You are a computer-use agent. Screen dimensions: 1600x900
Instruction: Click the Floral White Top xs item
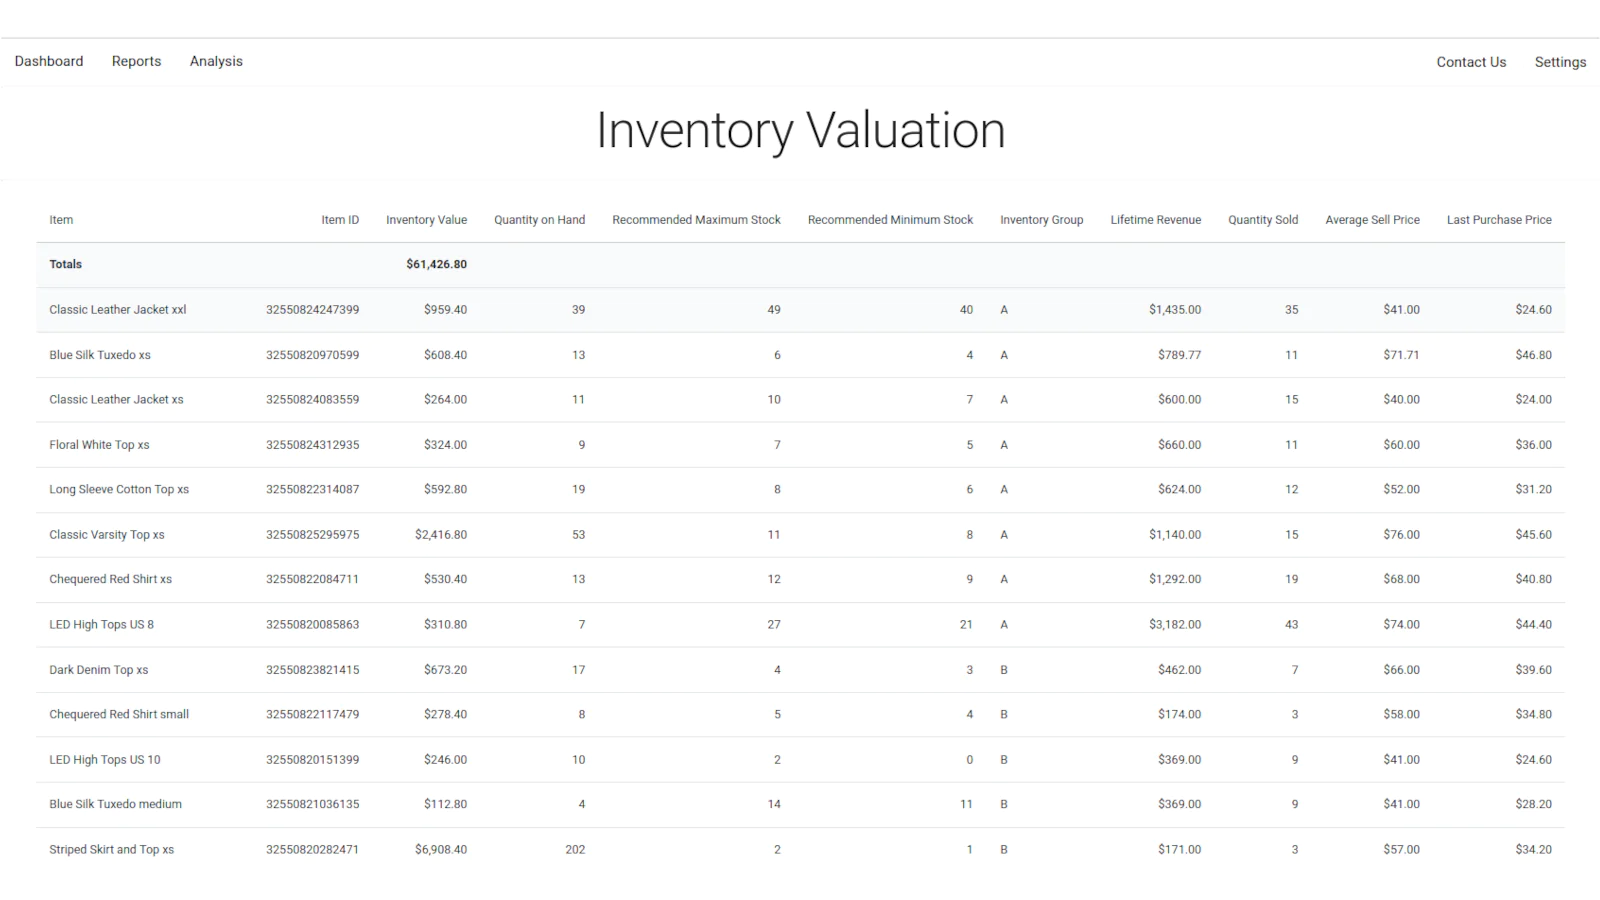point(99,445)
